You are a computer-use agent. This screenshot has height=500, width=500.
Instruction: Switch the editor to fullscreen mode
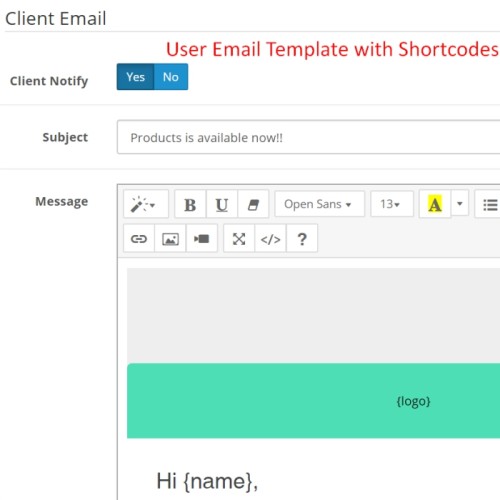tap(239, 238)
